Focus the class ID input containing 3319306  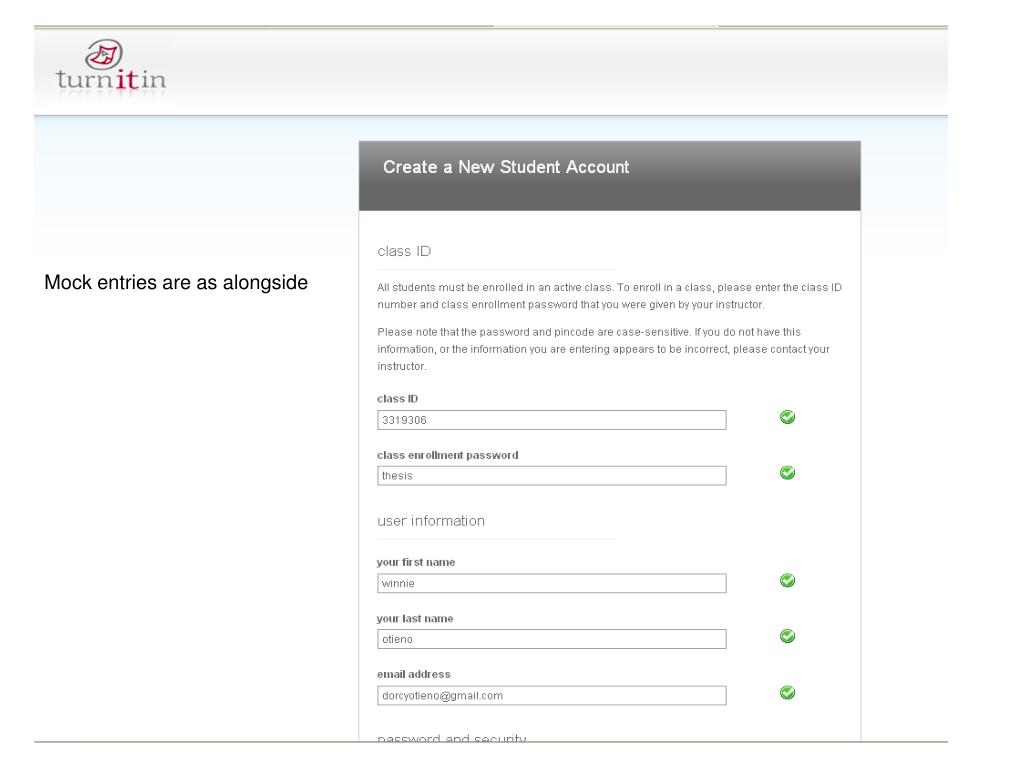pos(551,420)
